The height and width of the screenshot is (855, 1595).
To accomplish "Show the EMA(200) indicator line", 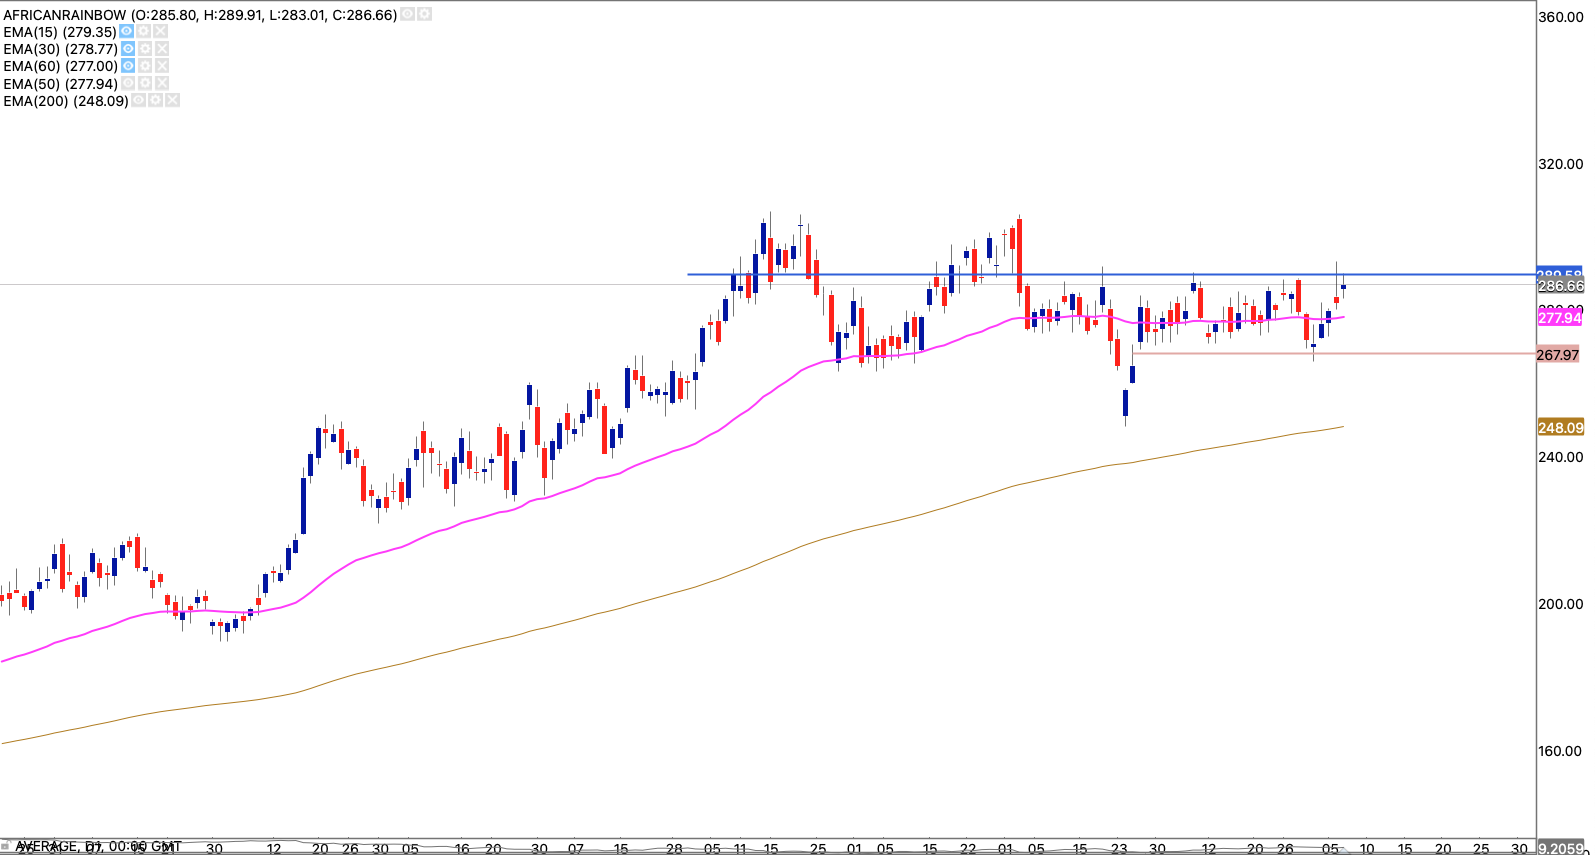I will point(139,101).
